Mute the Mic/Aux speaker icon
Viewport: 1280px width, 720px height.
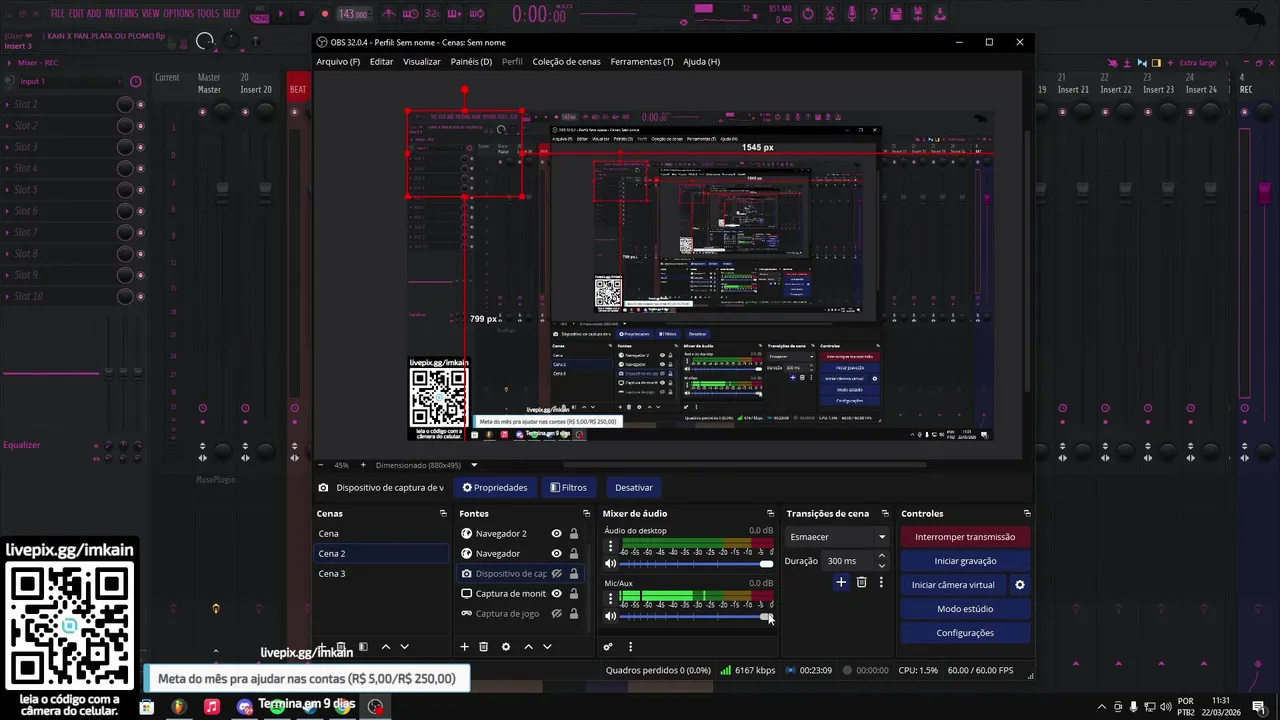pos(610,616)
